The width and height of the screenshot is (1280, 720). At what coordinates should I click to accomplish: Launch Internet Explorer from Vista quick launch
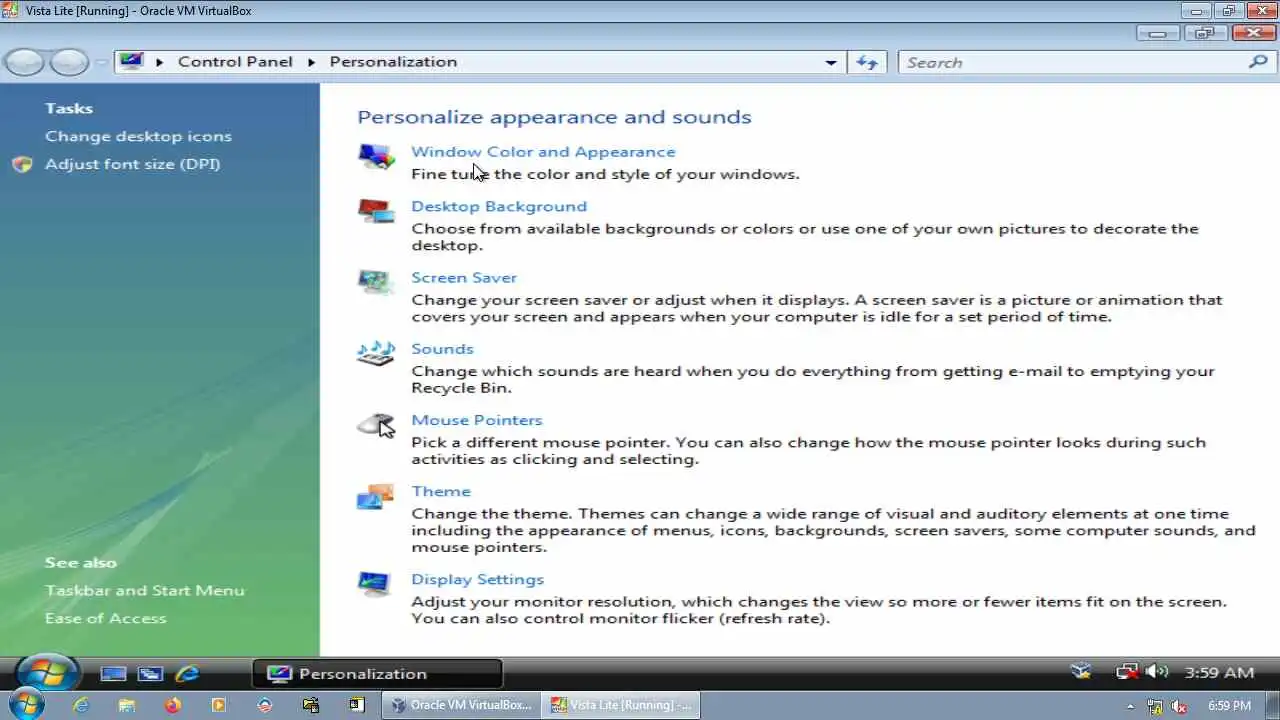click(x=187, y=674)
